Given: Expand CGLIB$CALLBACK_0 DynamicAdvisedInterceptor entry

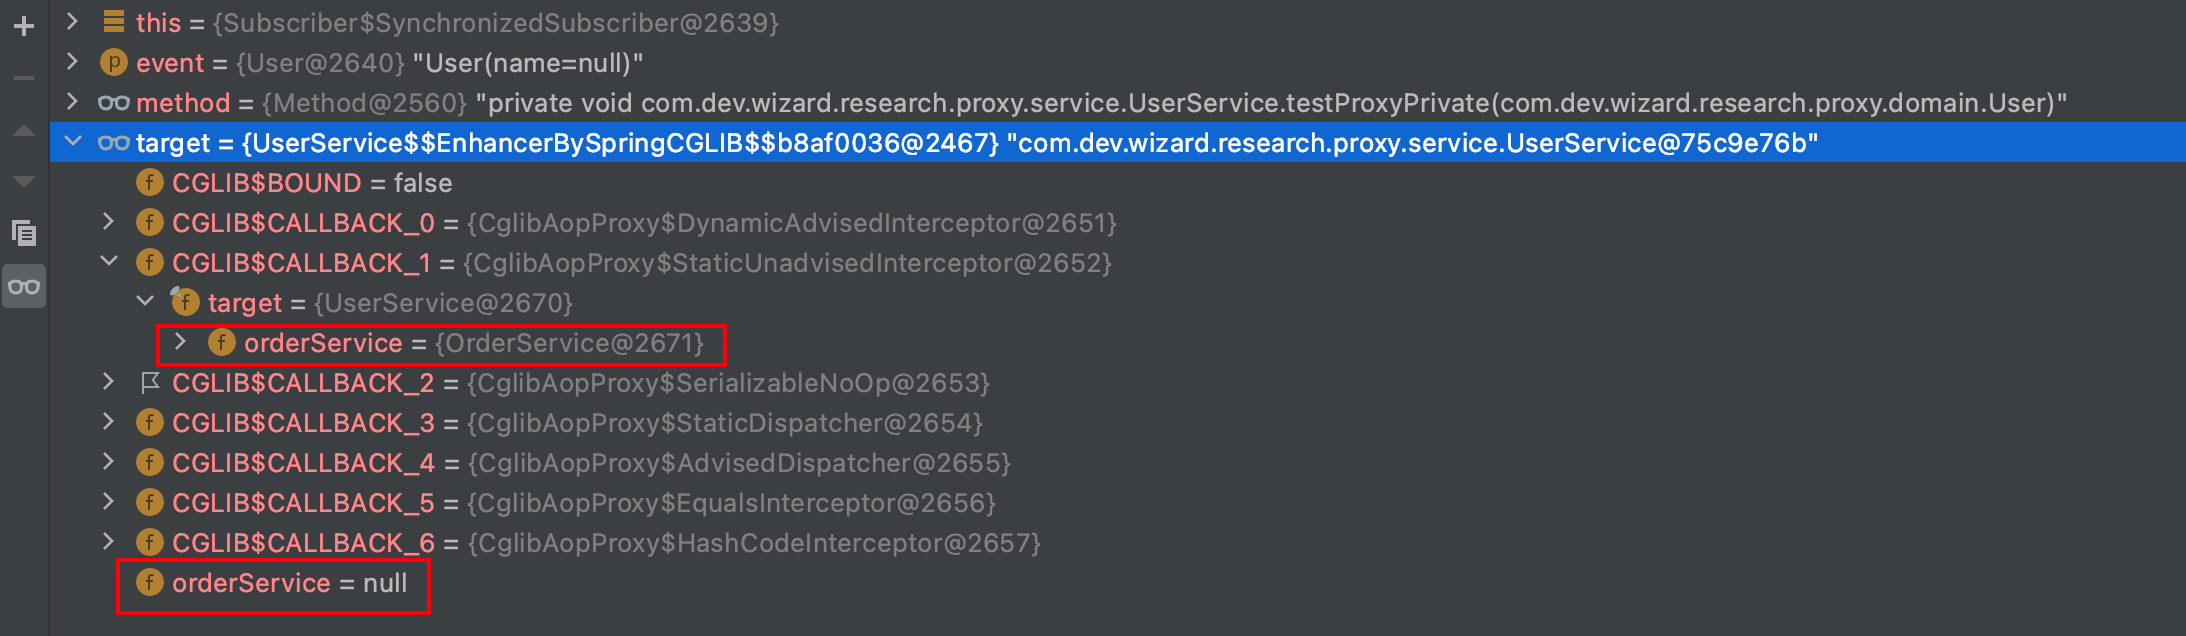Looking at the screenshot, I should (108, 222).
